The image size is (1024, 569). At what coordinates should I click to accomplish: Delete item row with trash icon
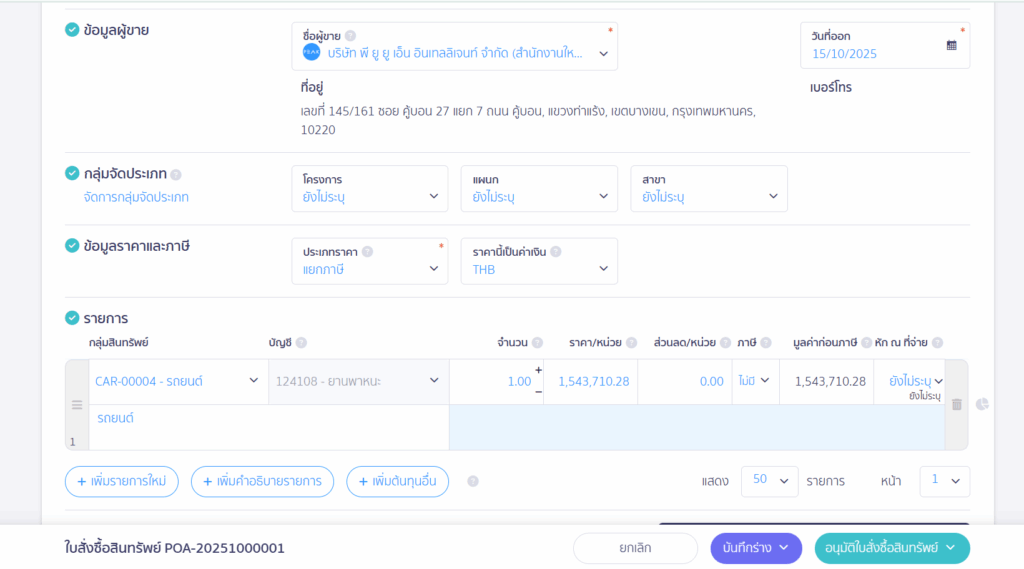[956, 404]
